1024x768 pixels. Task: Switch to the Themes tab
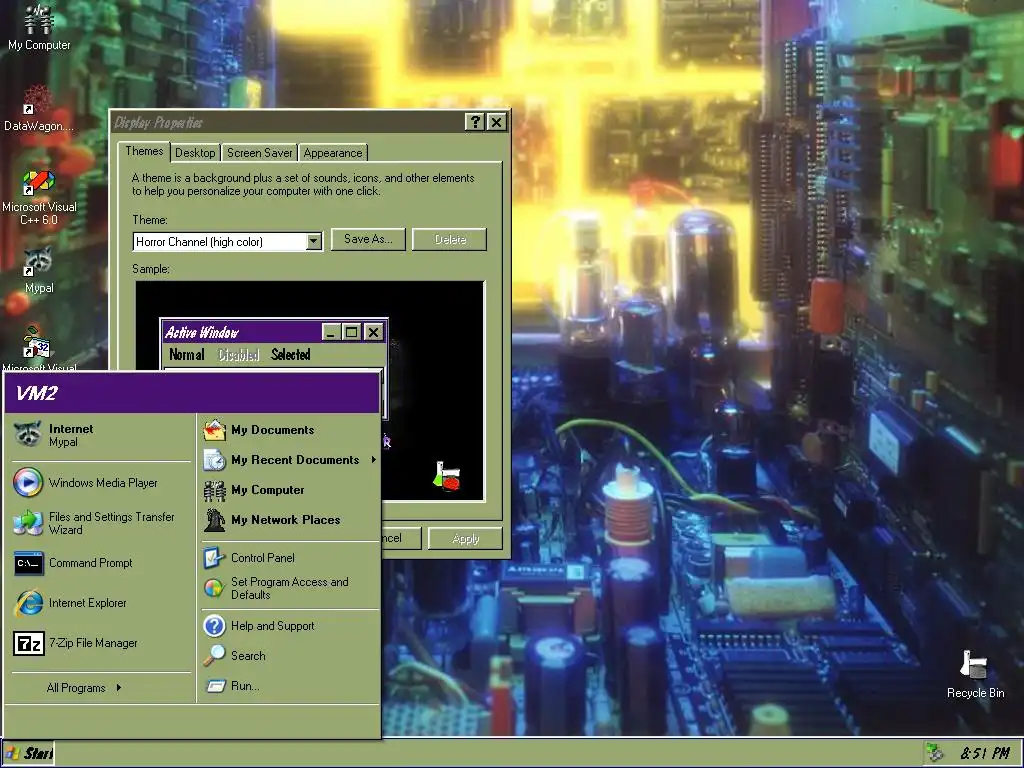[x=144, y=151]
